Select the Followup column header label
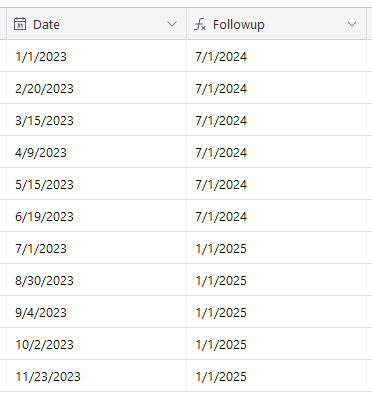The image size is (372, 399). (x=239, y=25)
